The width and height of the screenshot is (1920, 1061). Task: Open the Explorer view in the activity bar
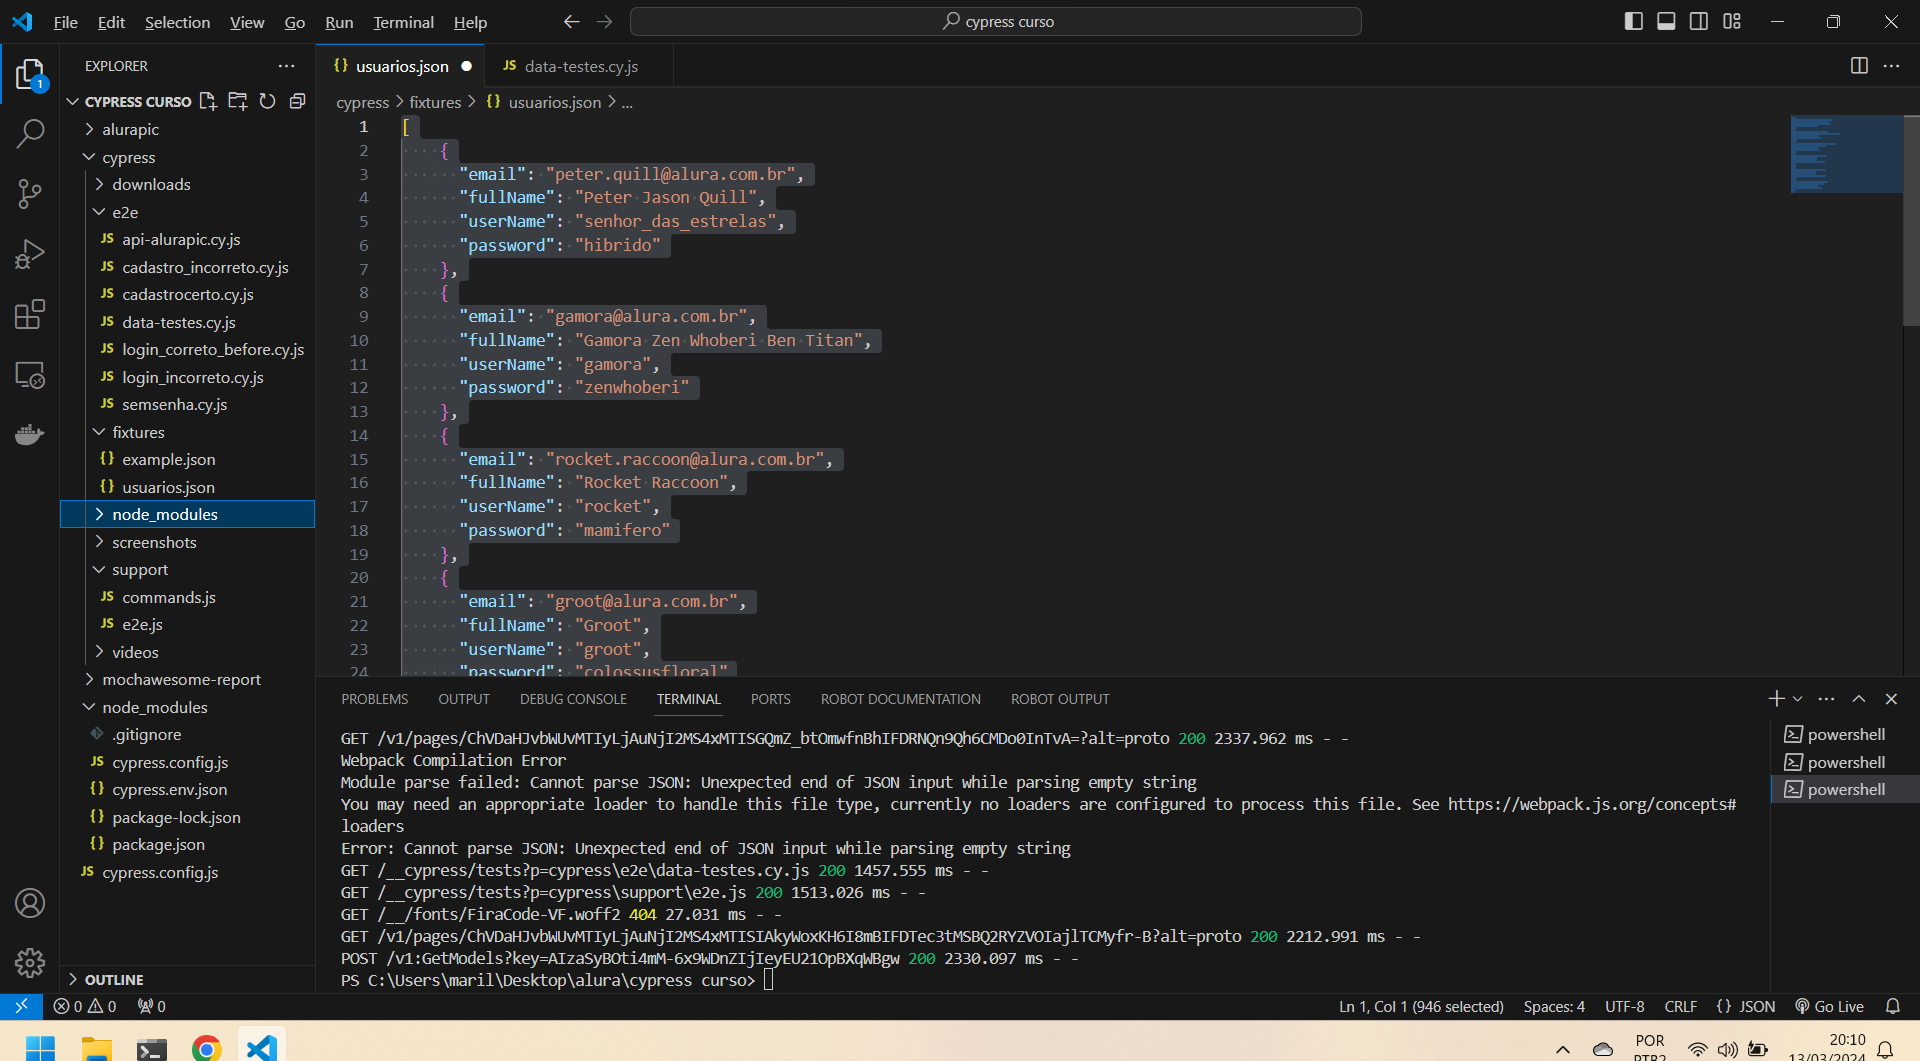(30, 74)
